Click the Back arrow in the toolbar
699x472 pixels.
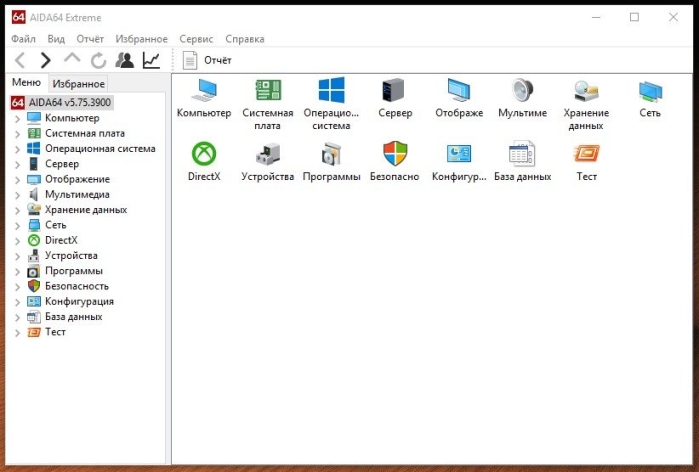(x=20, y=60)
